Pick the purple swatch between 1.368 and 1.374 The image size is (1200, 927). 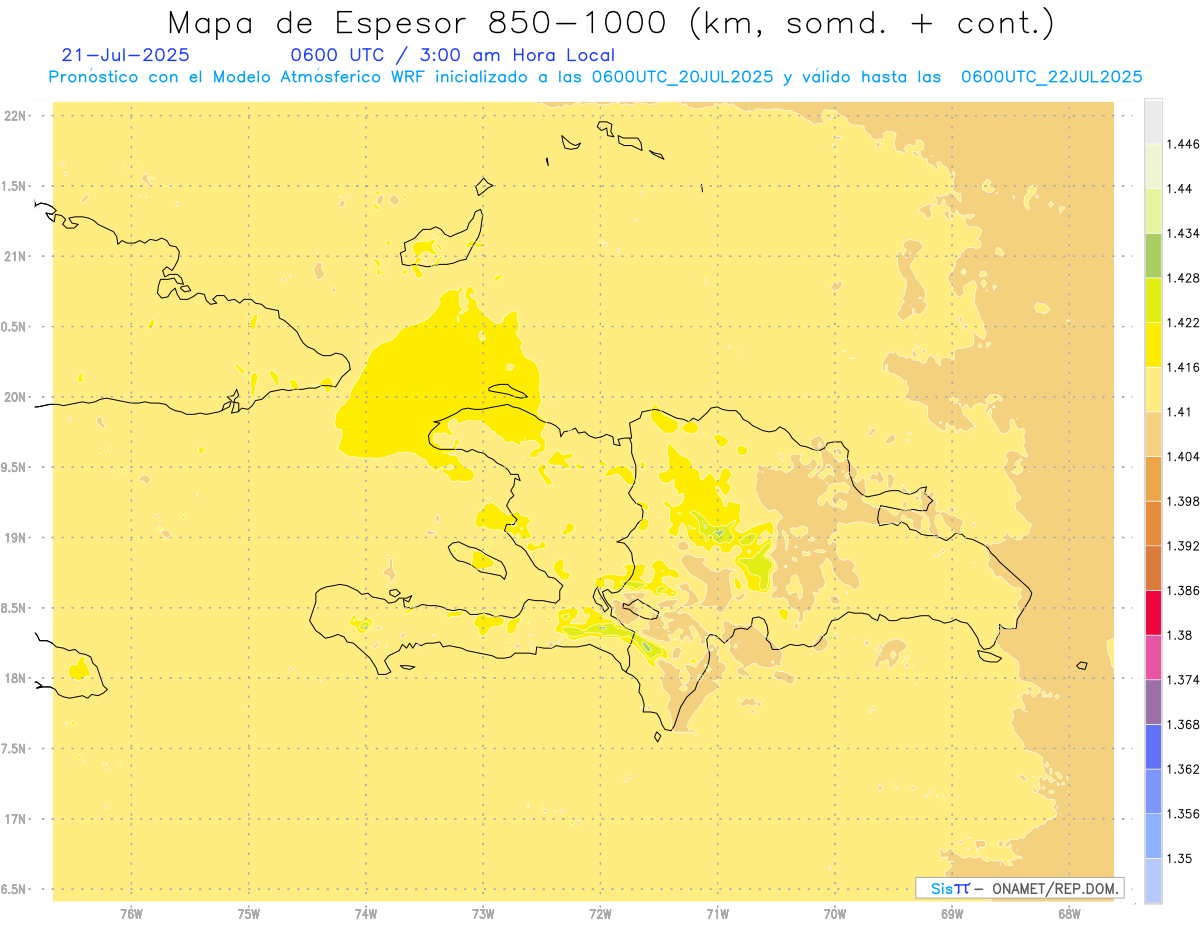point(1153,702)
